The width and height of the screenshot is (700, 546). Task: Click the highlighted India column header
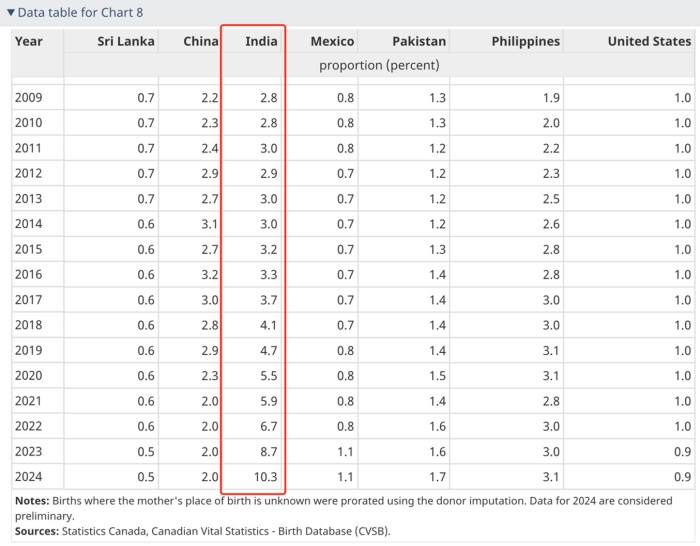point(261,41)
